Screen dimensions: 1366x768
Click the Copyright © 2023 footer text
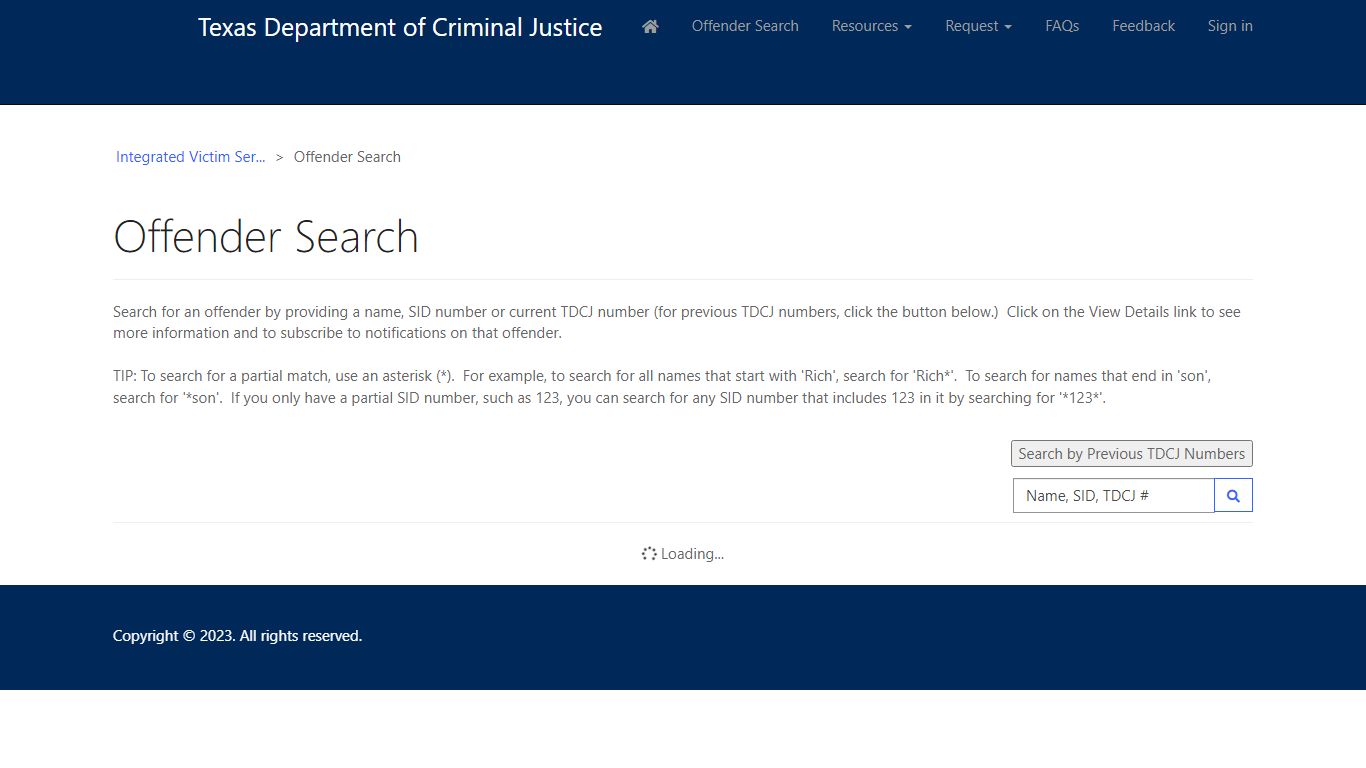[x=238, y=636]
